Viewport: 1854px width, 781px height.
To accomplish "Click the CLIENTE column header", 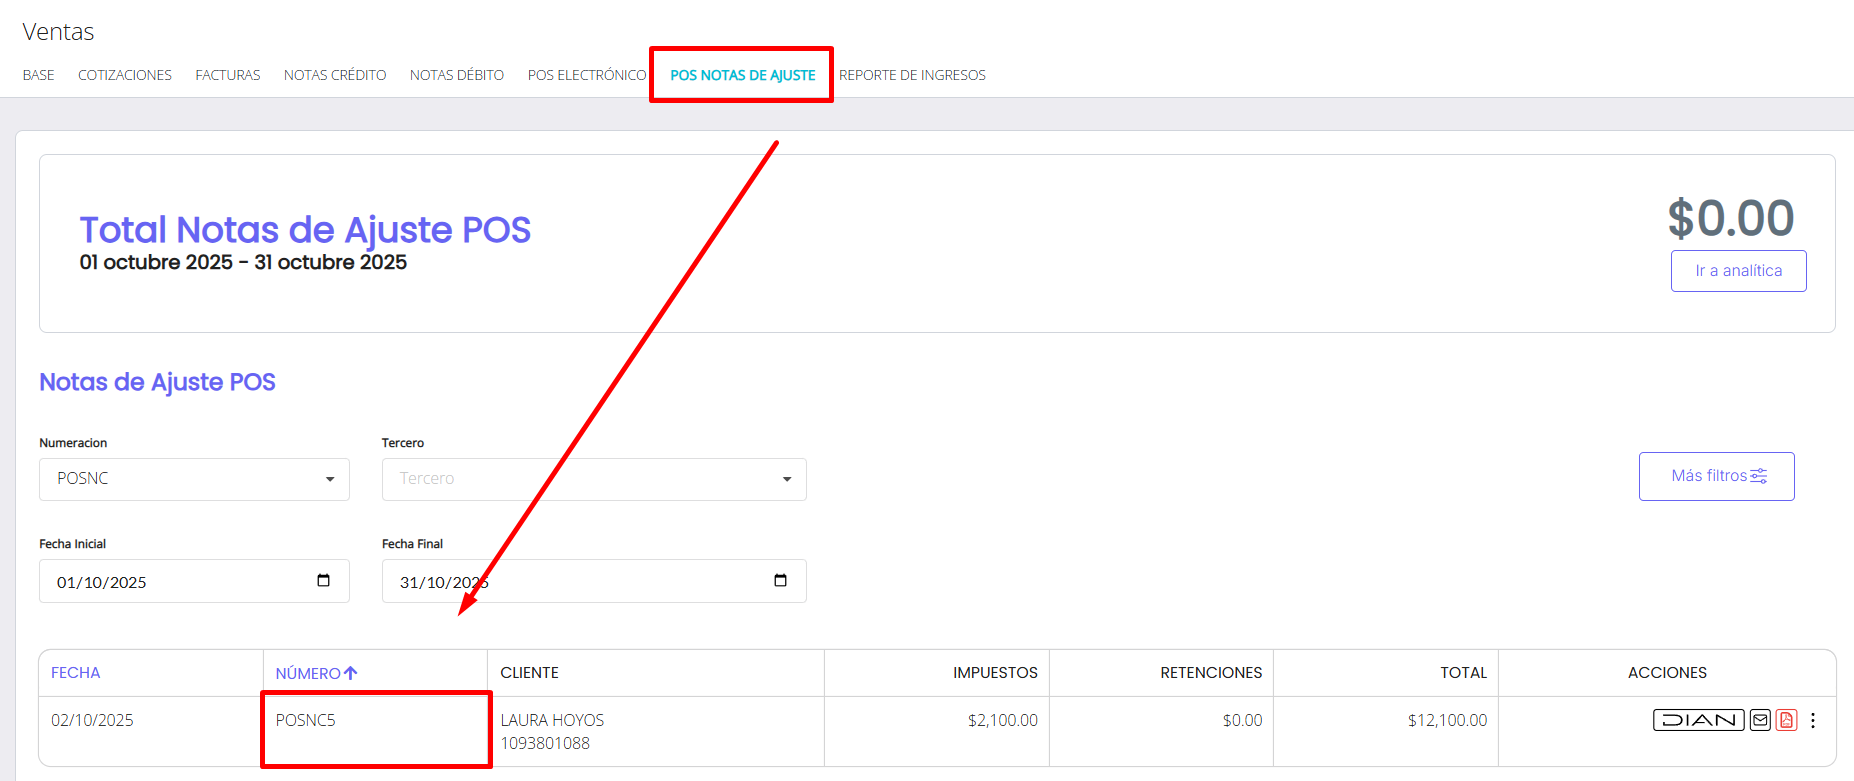I will coord(530,673).
